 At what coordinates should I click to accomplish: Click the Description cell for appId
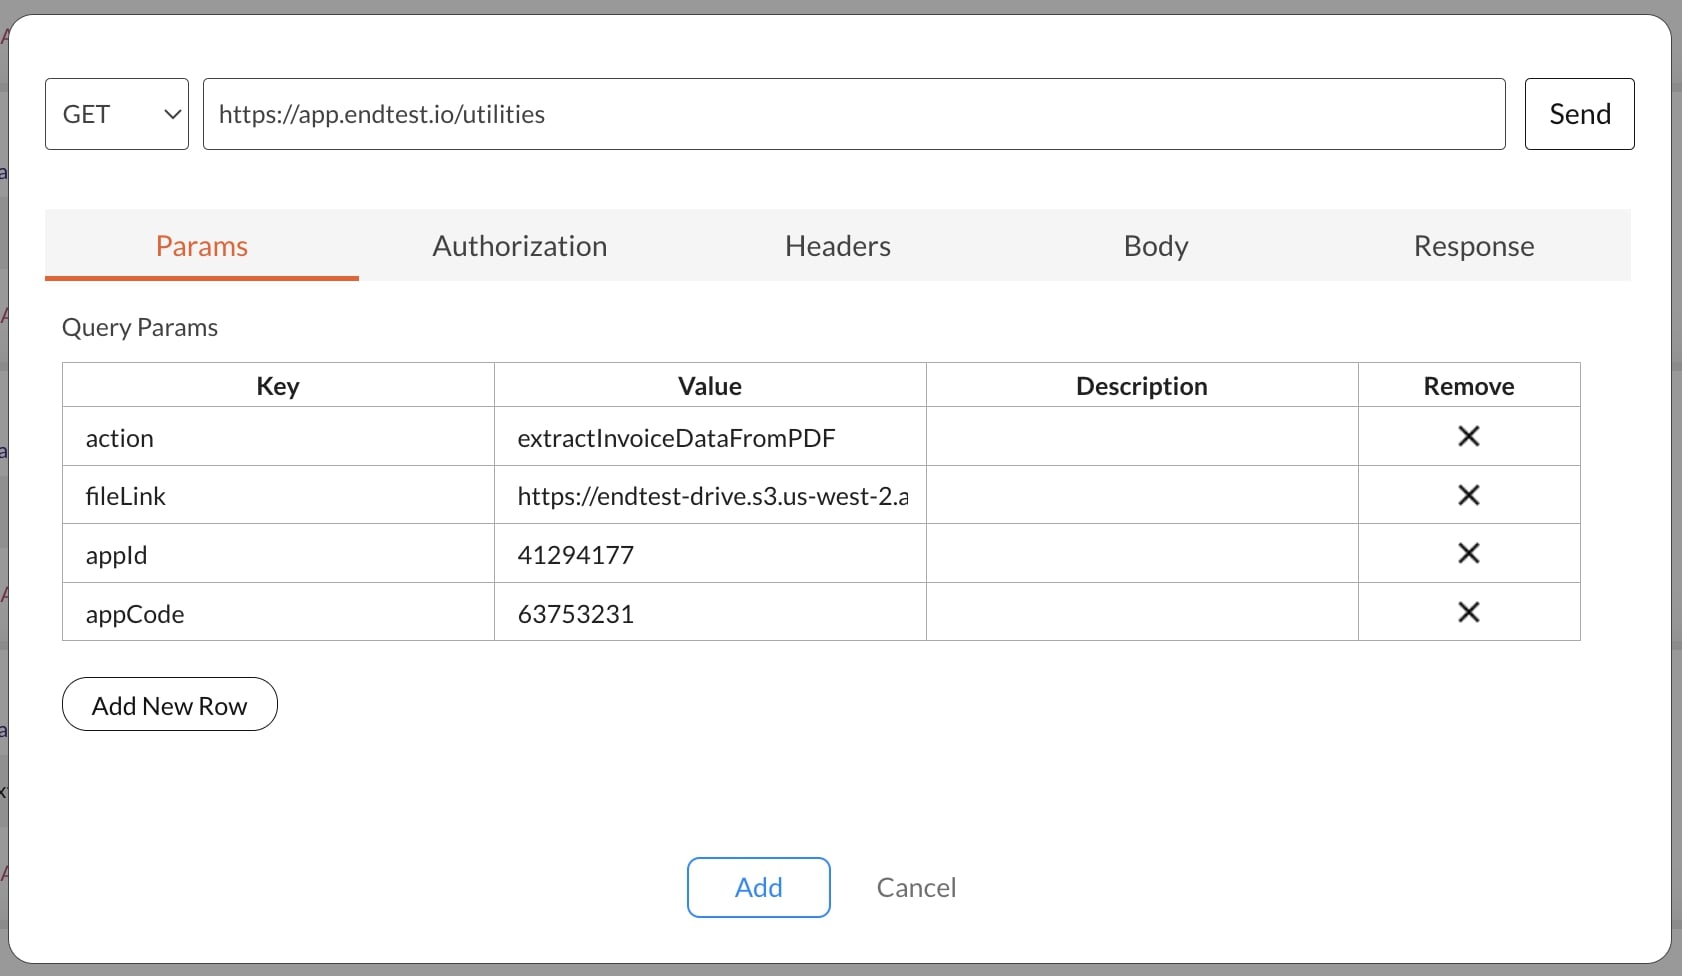coord(1141,553)
